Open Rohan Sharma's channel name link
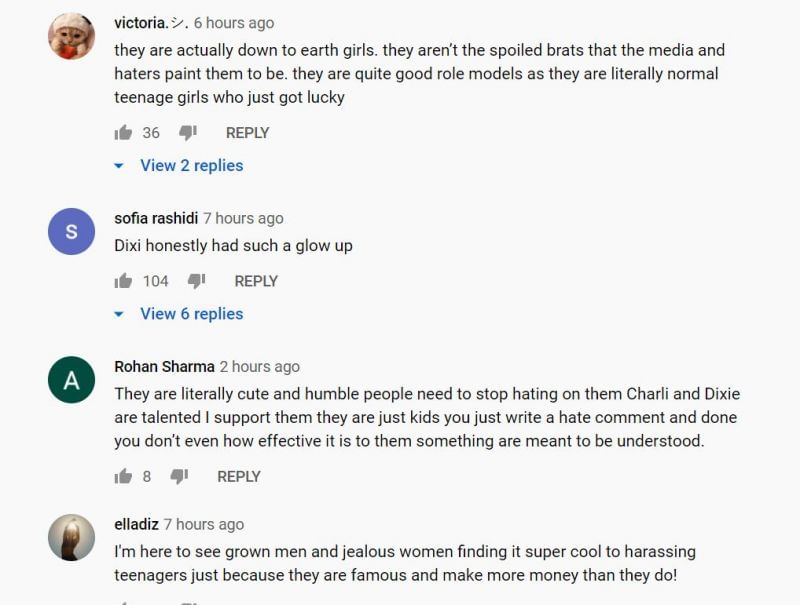 (x=164, y=366)
